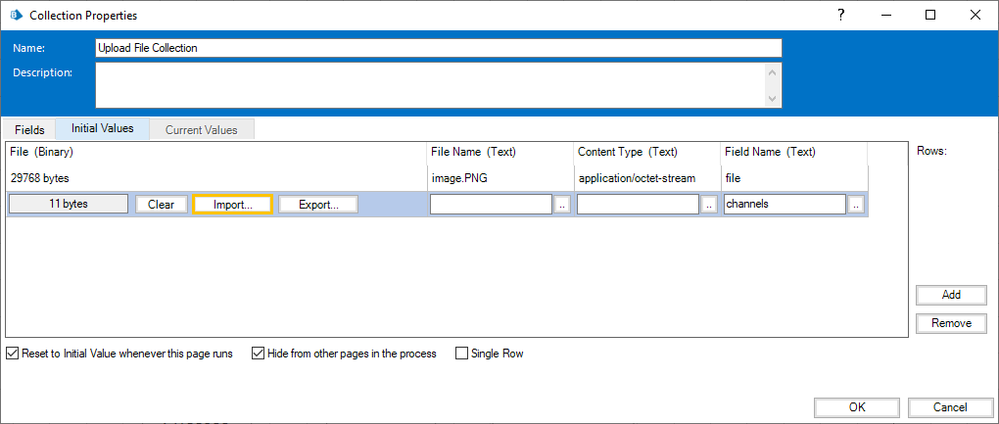The width and height of the screenshot is (999, 424).
Task: Select the application/octet-stream cell
Action: click(647, 179)
